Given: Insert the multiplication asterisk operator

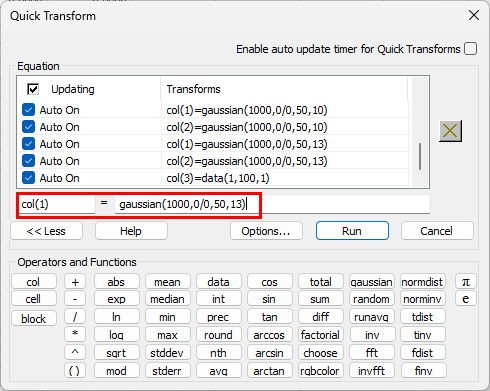Looking at the screenshot, I should click(75, 334).
